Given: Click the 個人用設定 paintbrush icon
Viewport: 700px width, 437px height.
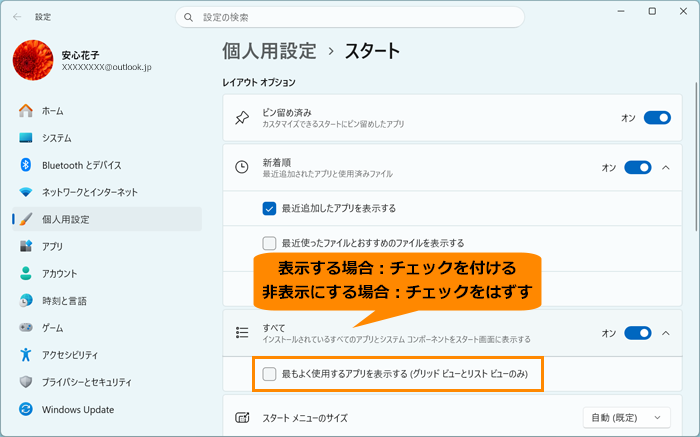Looking at the screenshot, I should [x=26, y=219].
